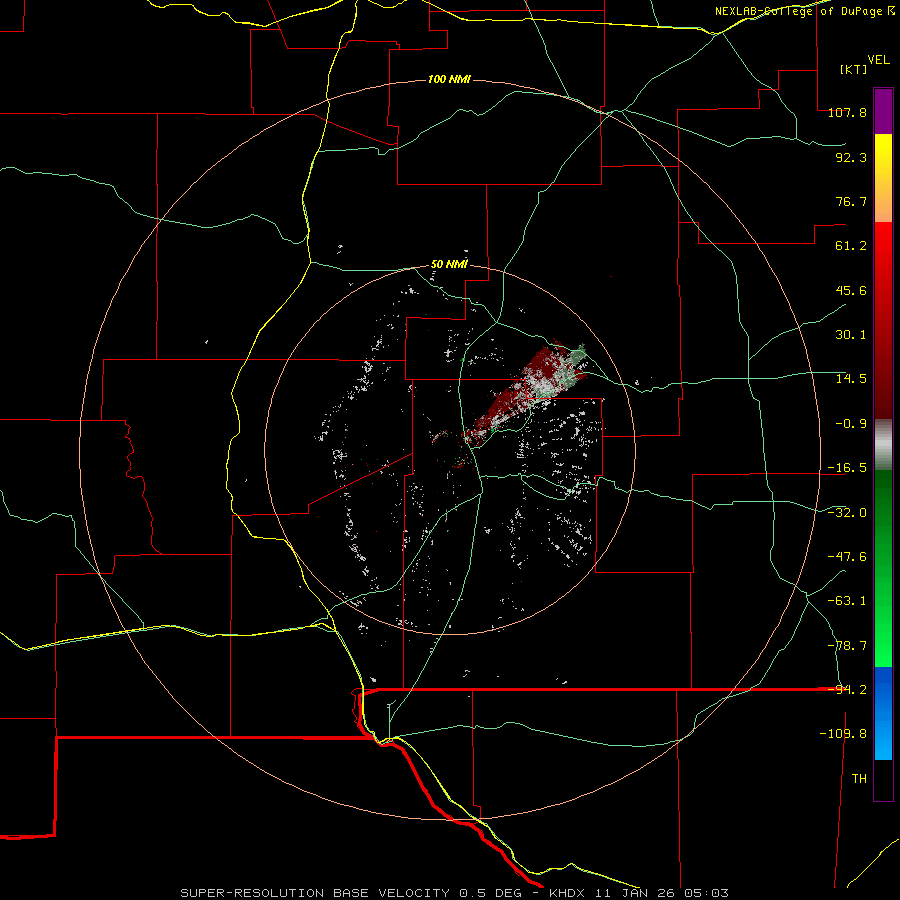Click the 'SUPER-RESOLUTION BASE VELOCITY' product title
900x900 pixels.
pos(315,893)
